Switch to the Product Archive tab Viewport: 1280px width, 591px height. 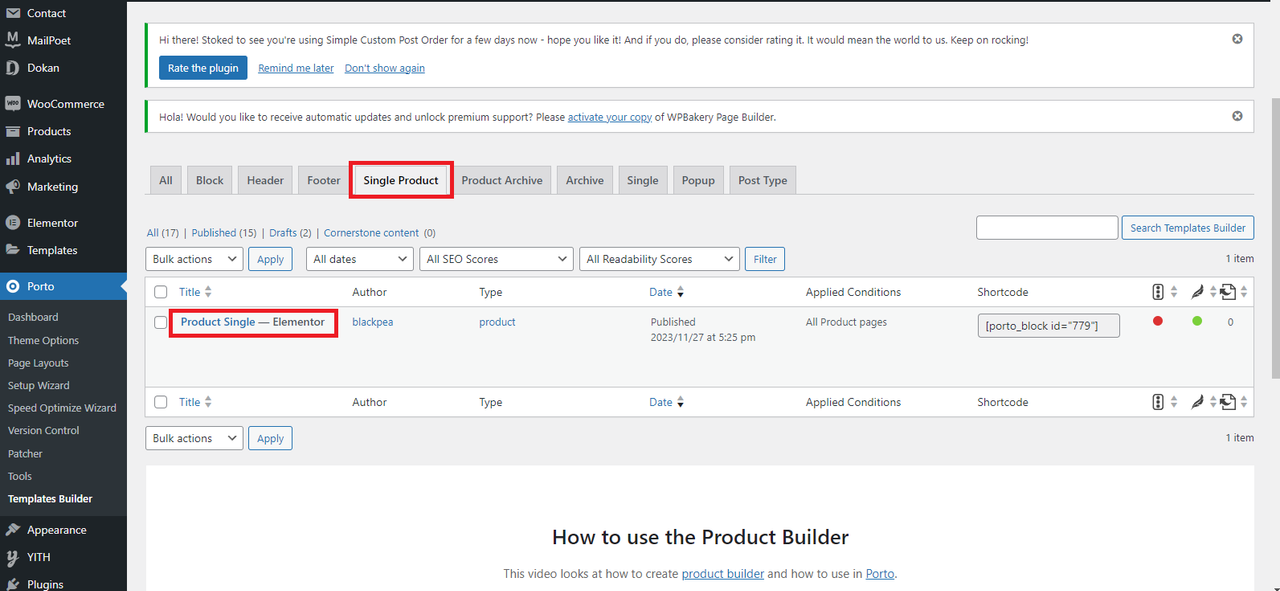(x=502, y=180)
